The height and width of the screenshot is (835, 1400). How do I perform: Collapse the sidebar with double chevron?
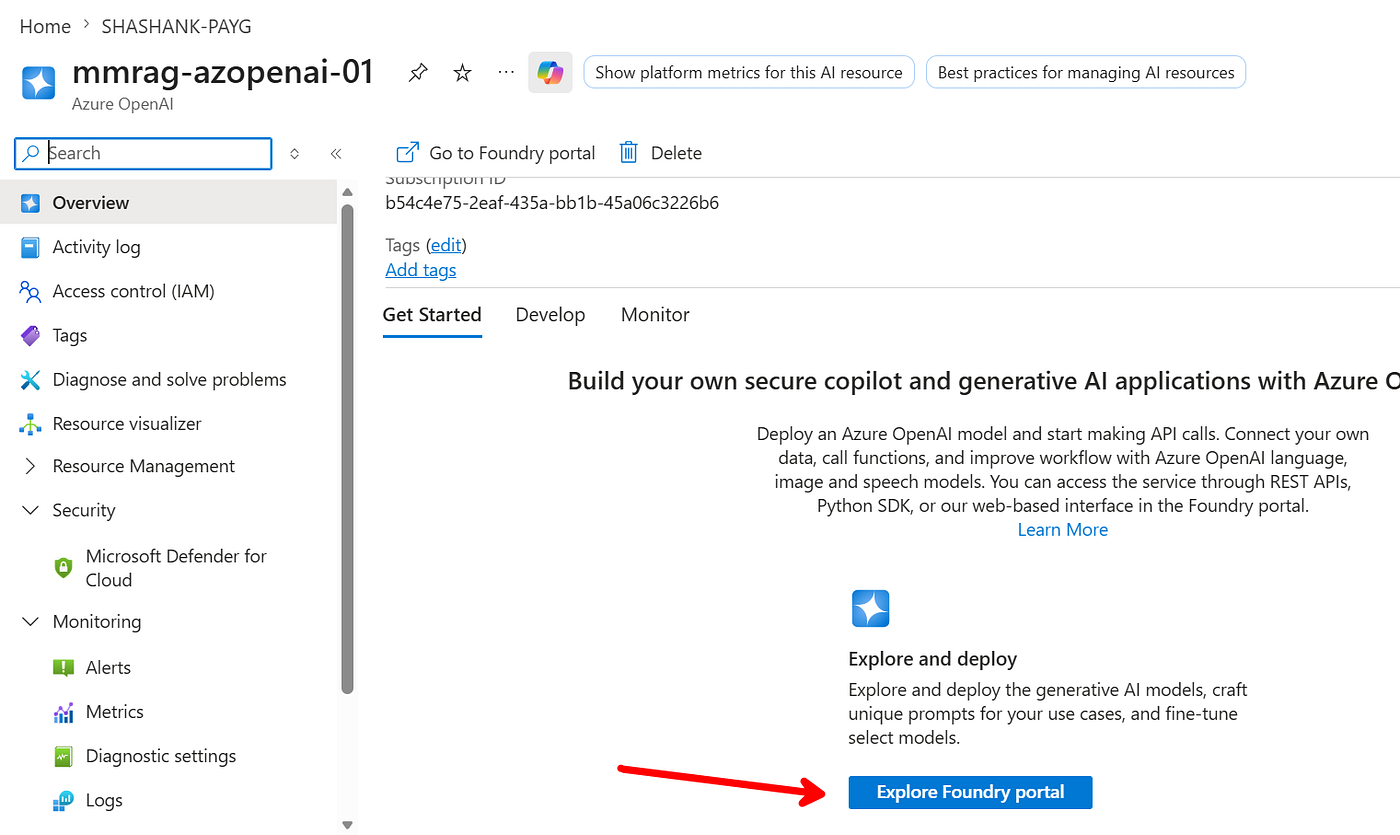[336, 153]
